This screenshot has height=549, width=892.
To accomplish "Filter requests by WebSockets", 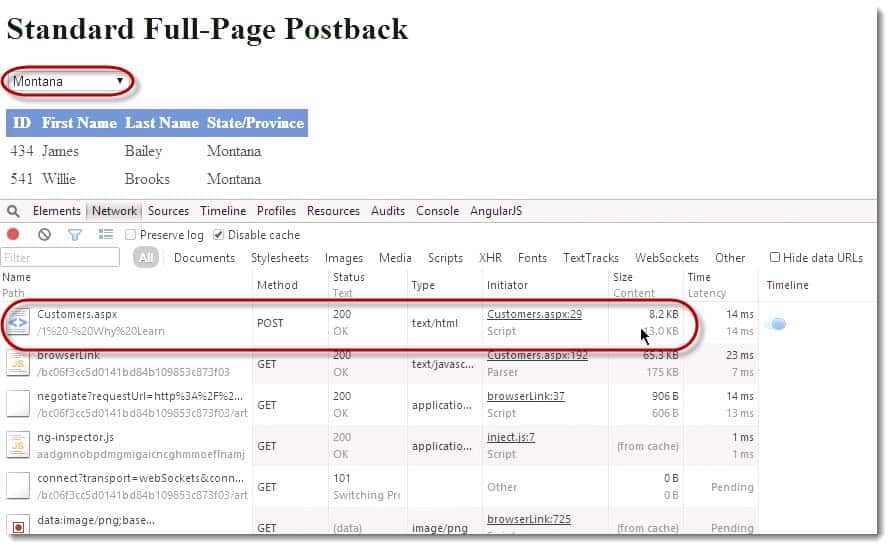I will point(667,258).
